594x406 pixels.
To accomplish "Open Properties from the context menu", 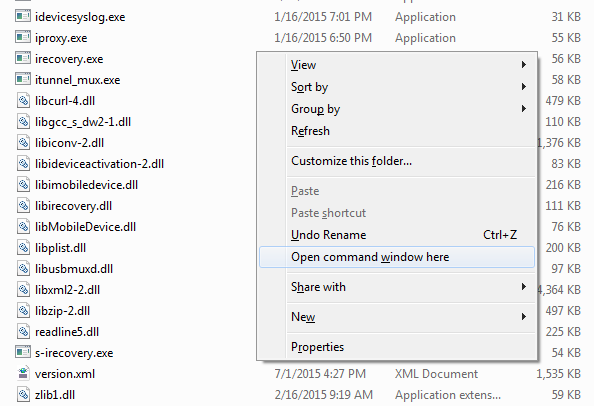I will 397,347.
